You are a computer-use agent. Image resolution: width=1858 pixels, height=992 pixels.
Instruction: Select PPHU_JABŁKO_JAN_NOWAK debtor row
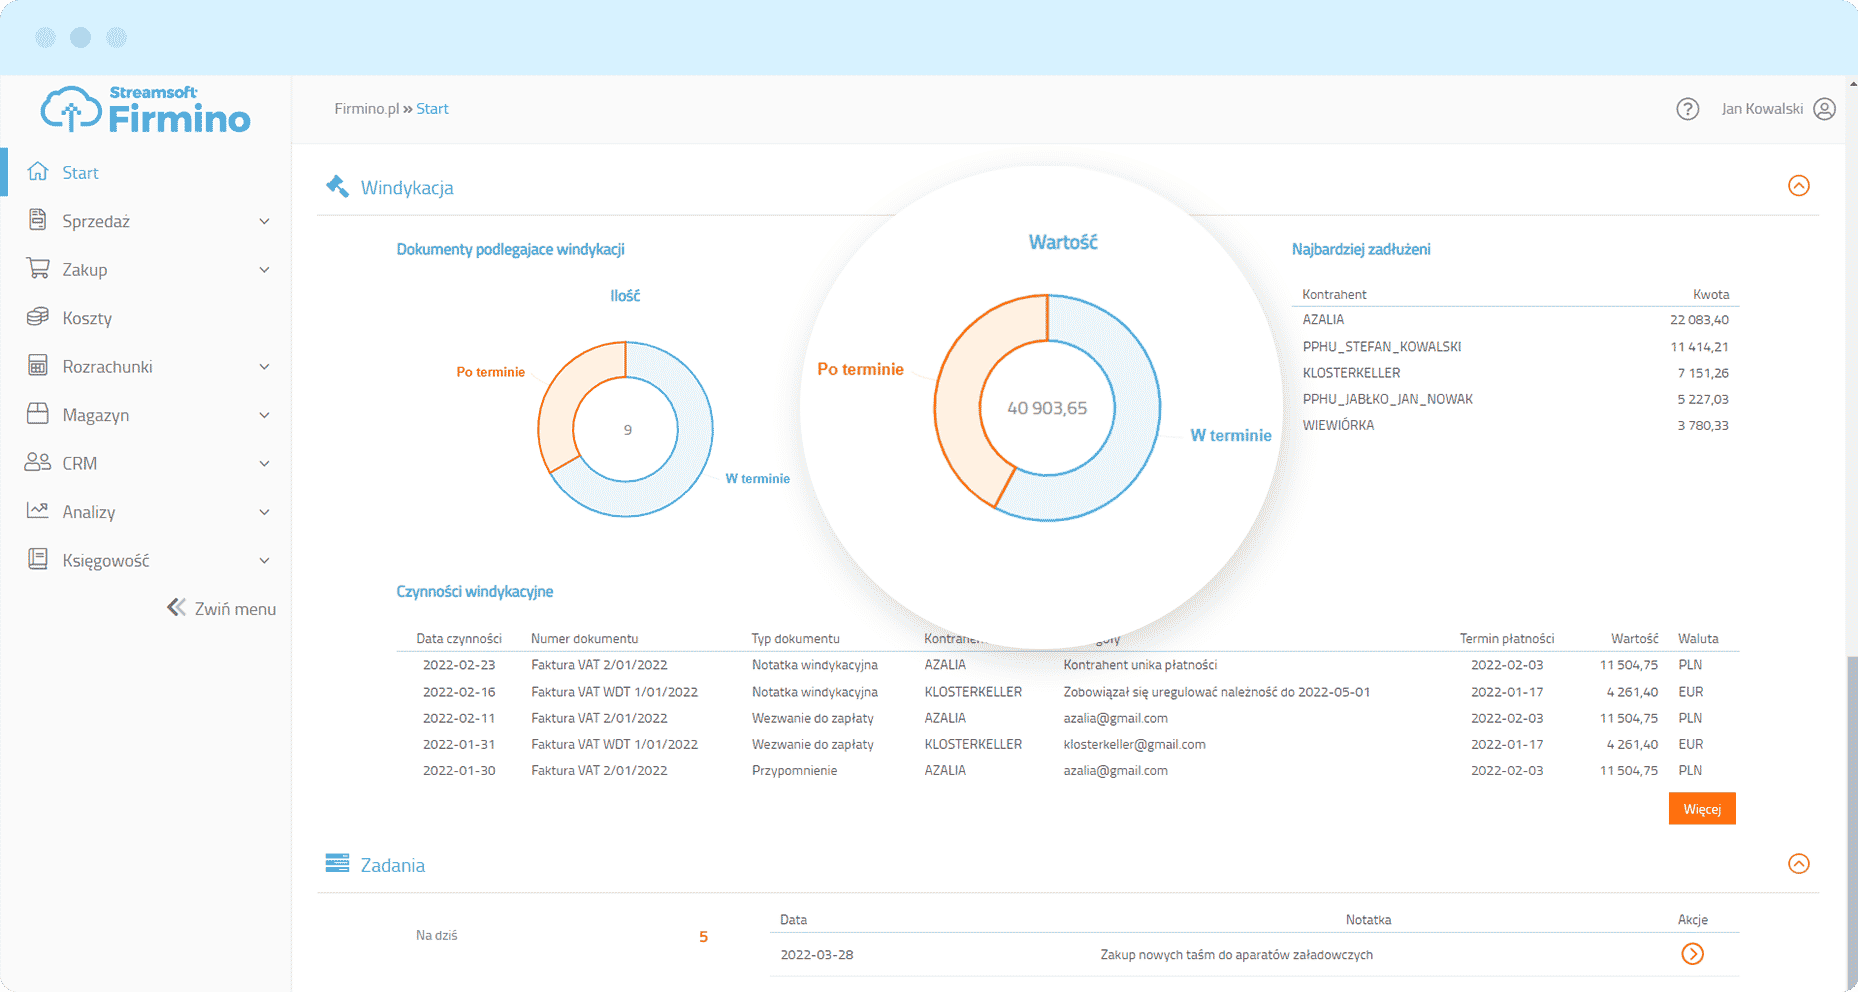point(1388,399)
